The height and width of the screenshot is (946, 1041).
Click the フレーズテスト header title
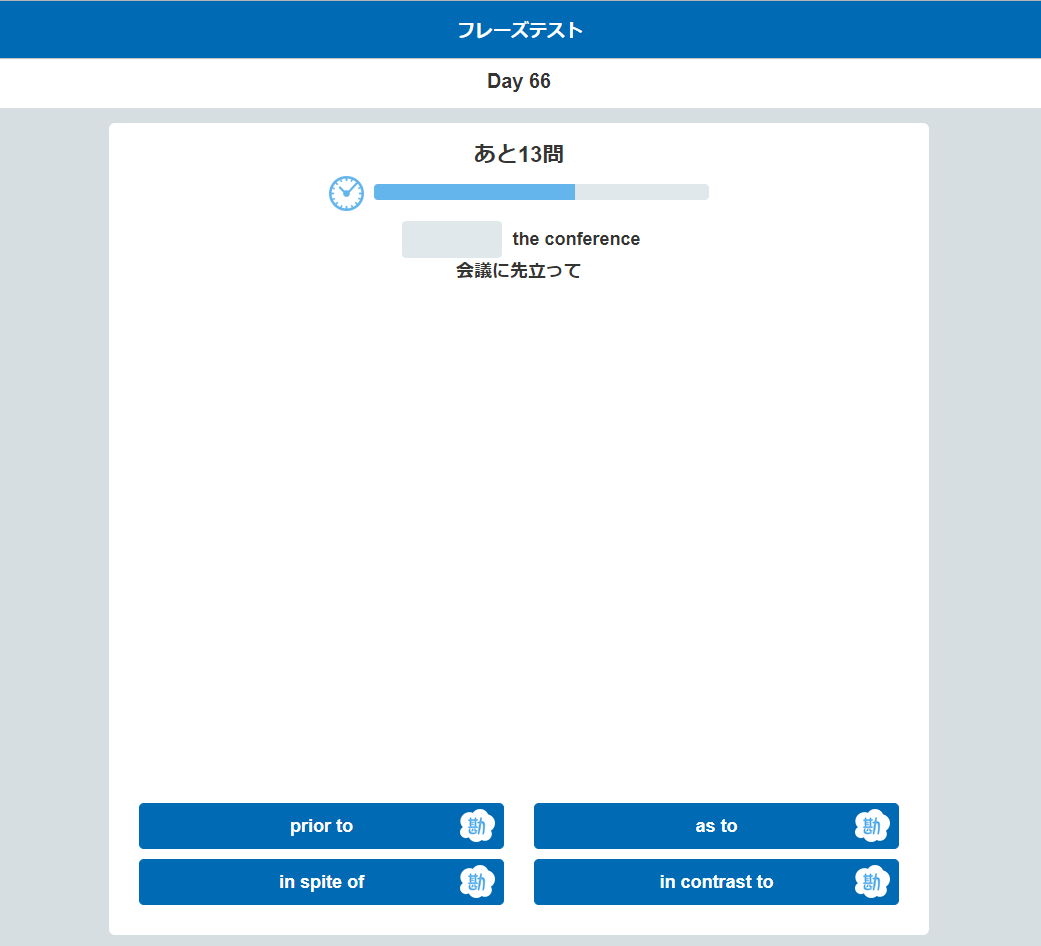pos(519,30)
